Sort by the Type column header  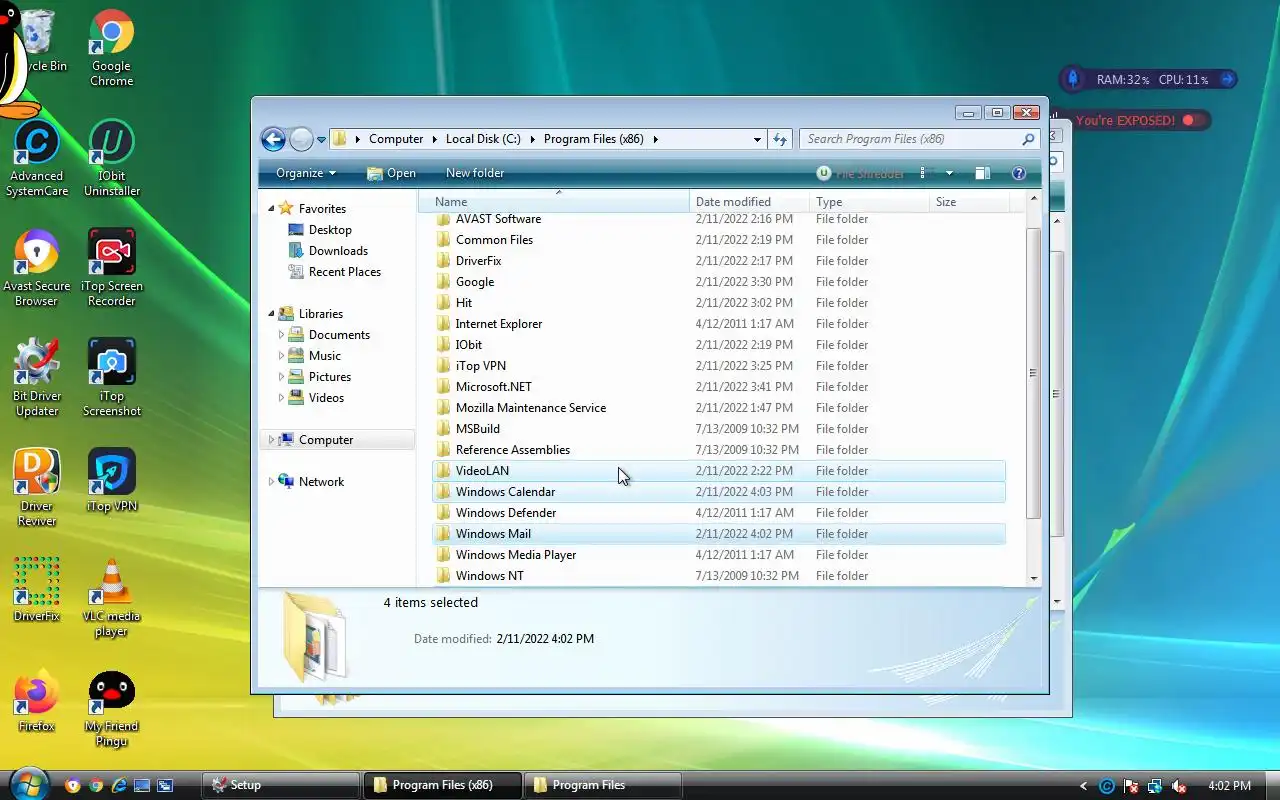869,202
